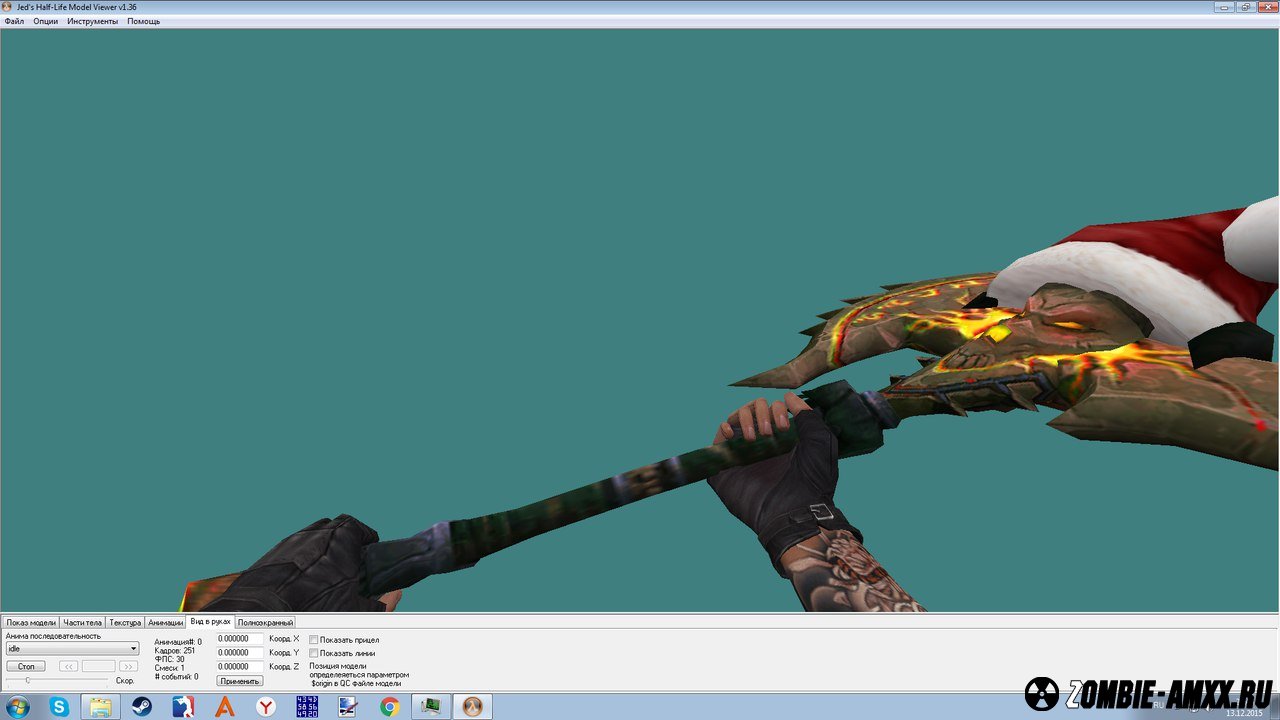Click the frame number field between arrows

point(99,666)
